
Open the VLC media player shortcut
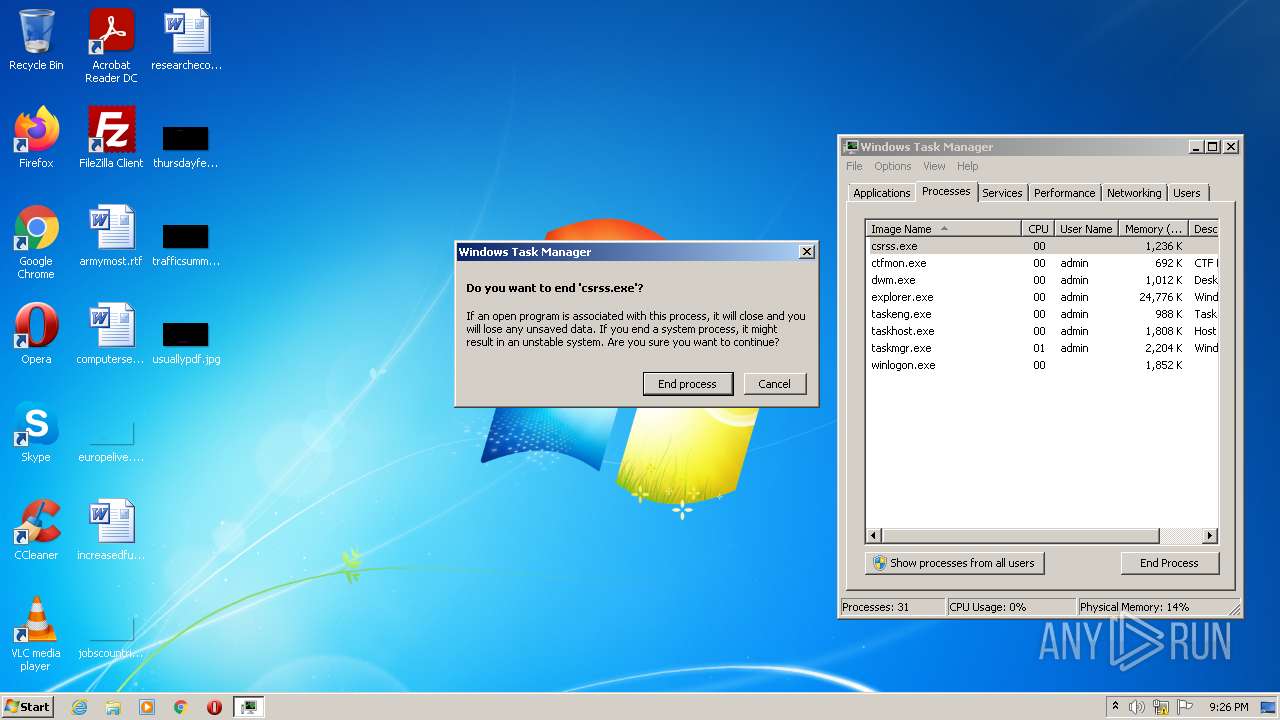36,634
